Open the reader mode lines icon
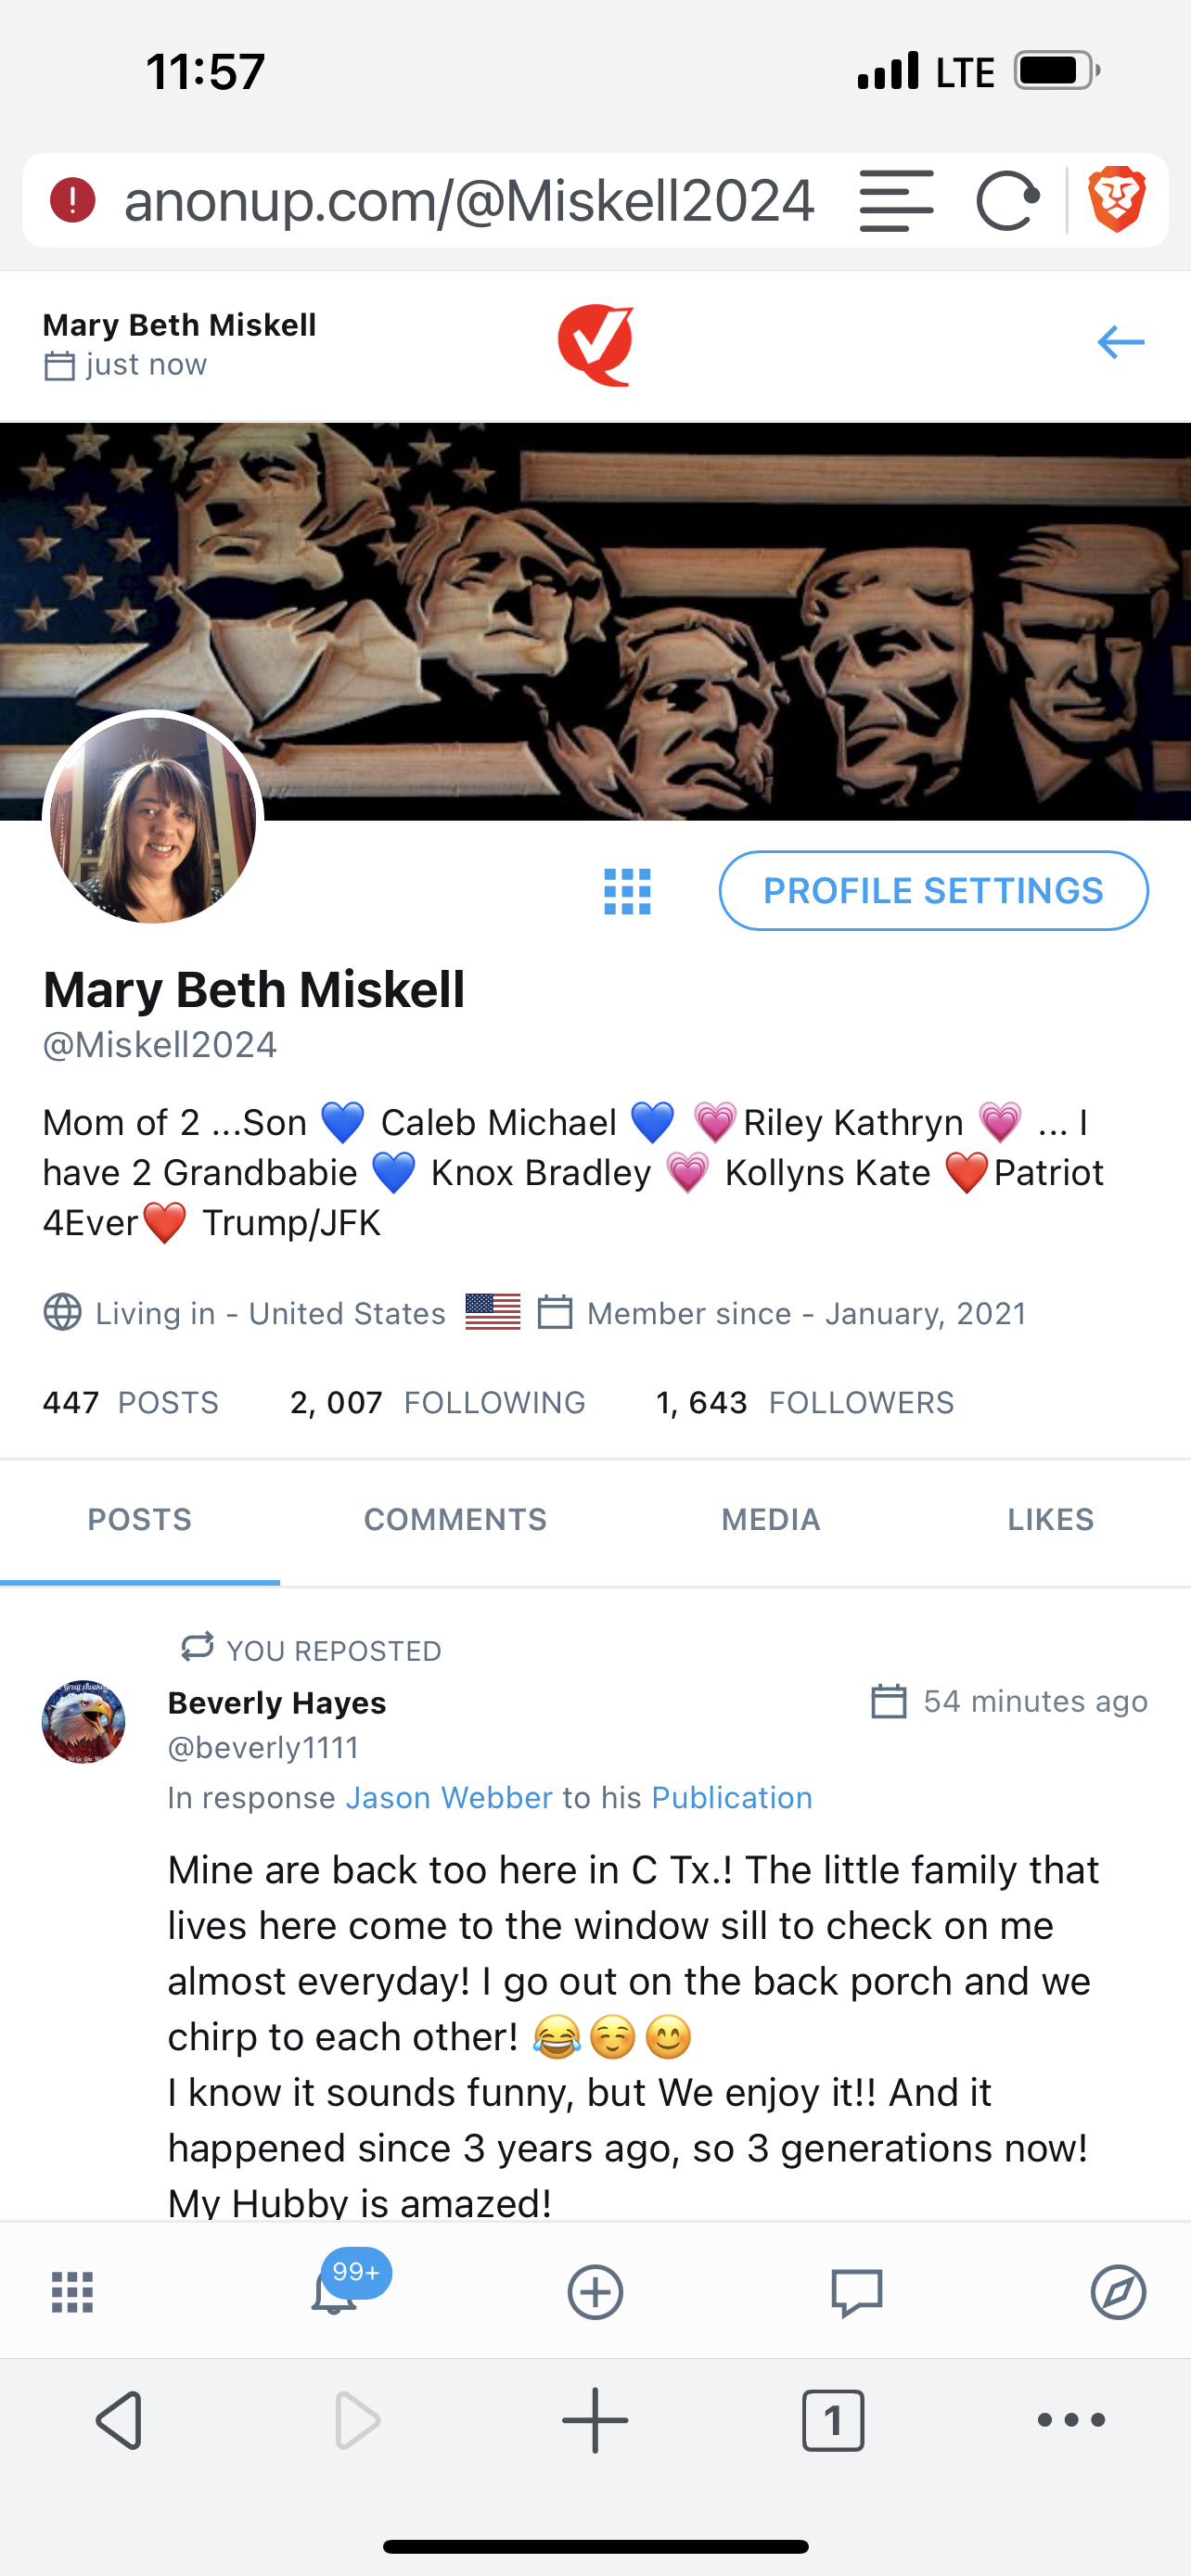The width and height of the screenshot is (1191, 2576). pos(896,201)
